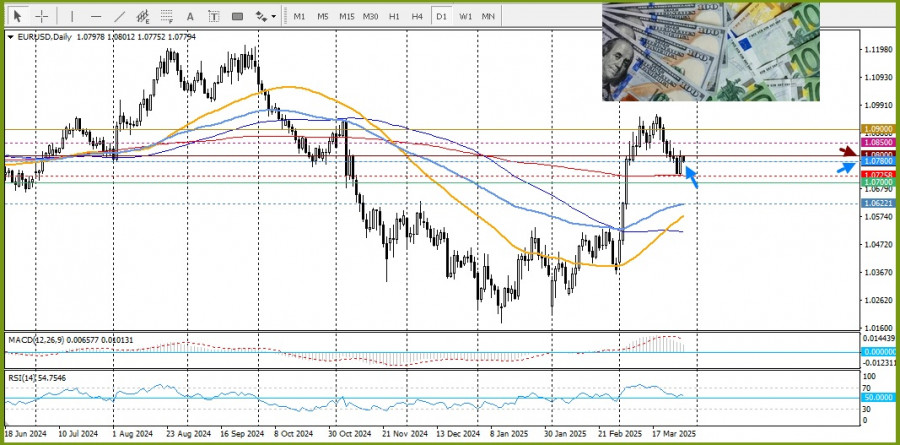Viewport: 900px width, 445px height.
Task: Toggle the H1 timeframe button
Action: coord(394,16)
